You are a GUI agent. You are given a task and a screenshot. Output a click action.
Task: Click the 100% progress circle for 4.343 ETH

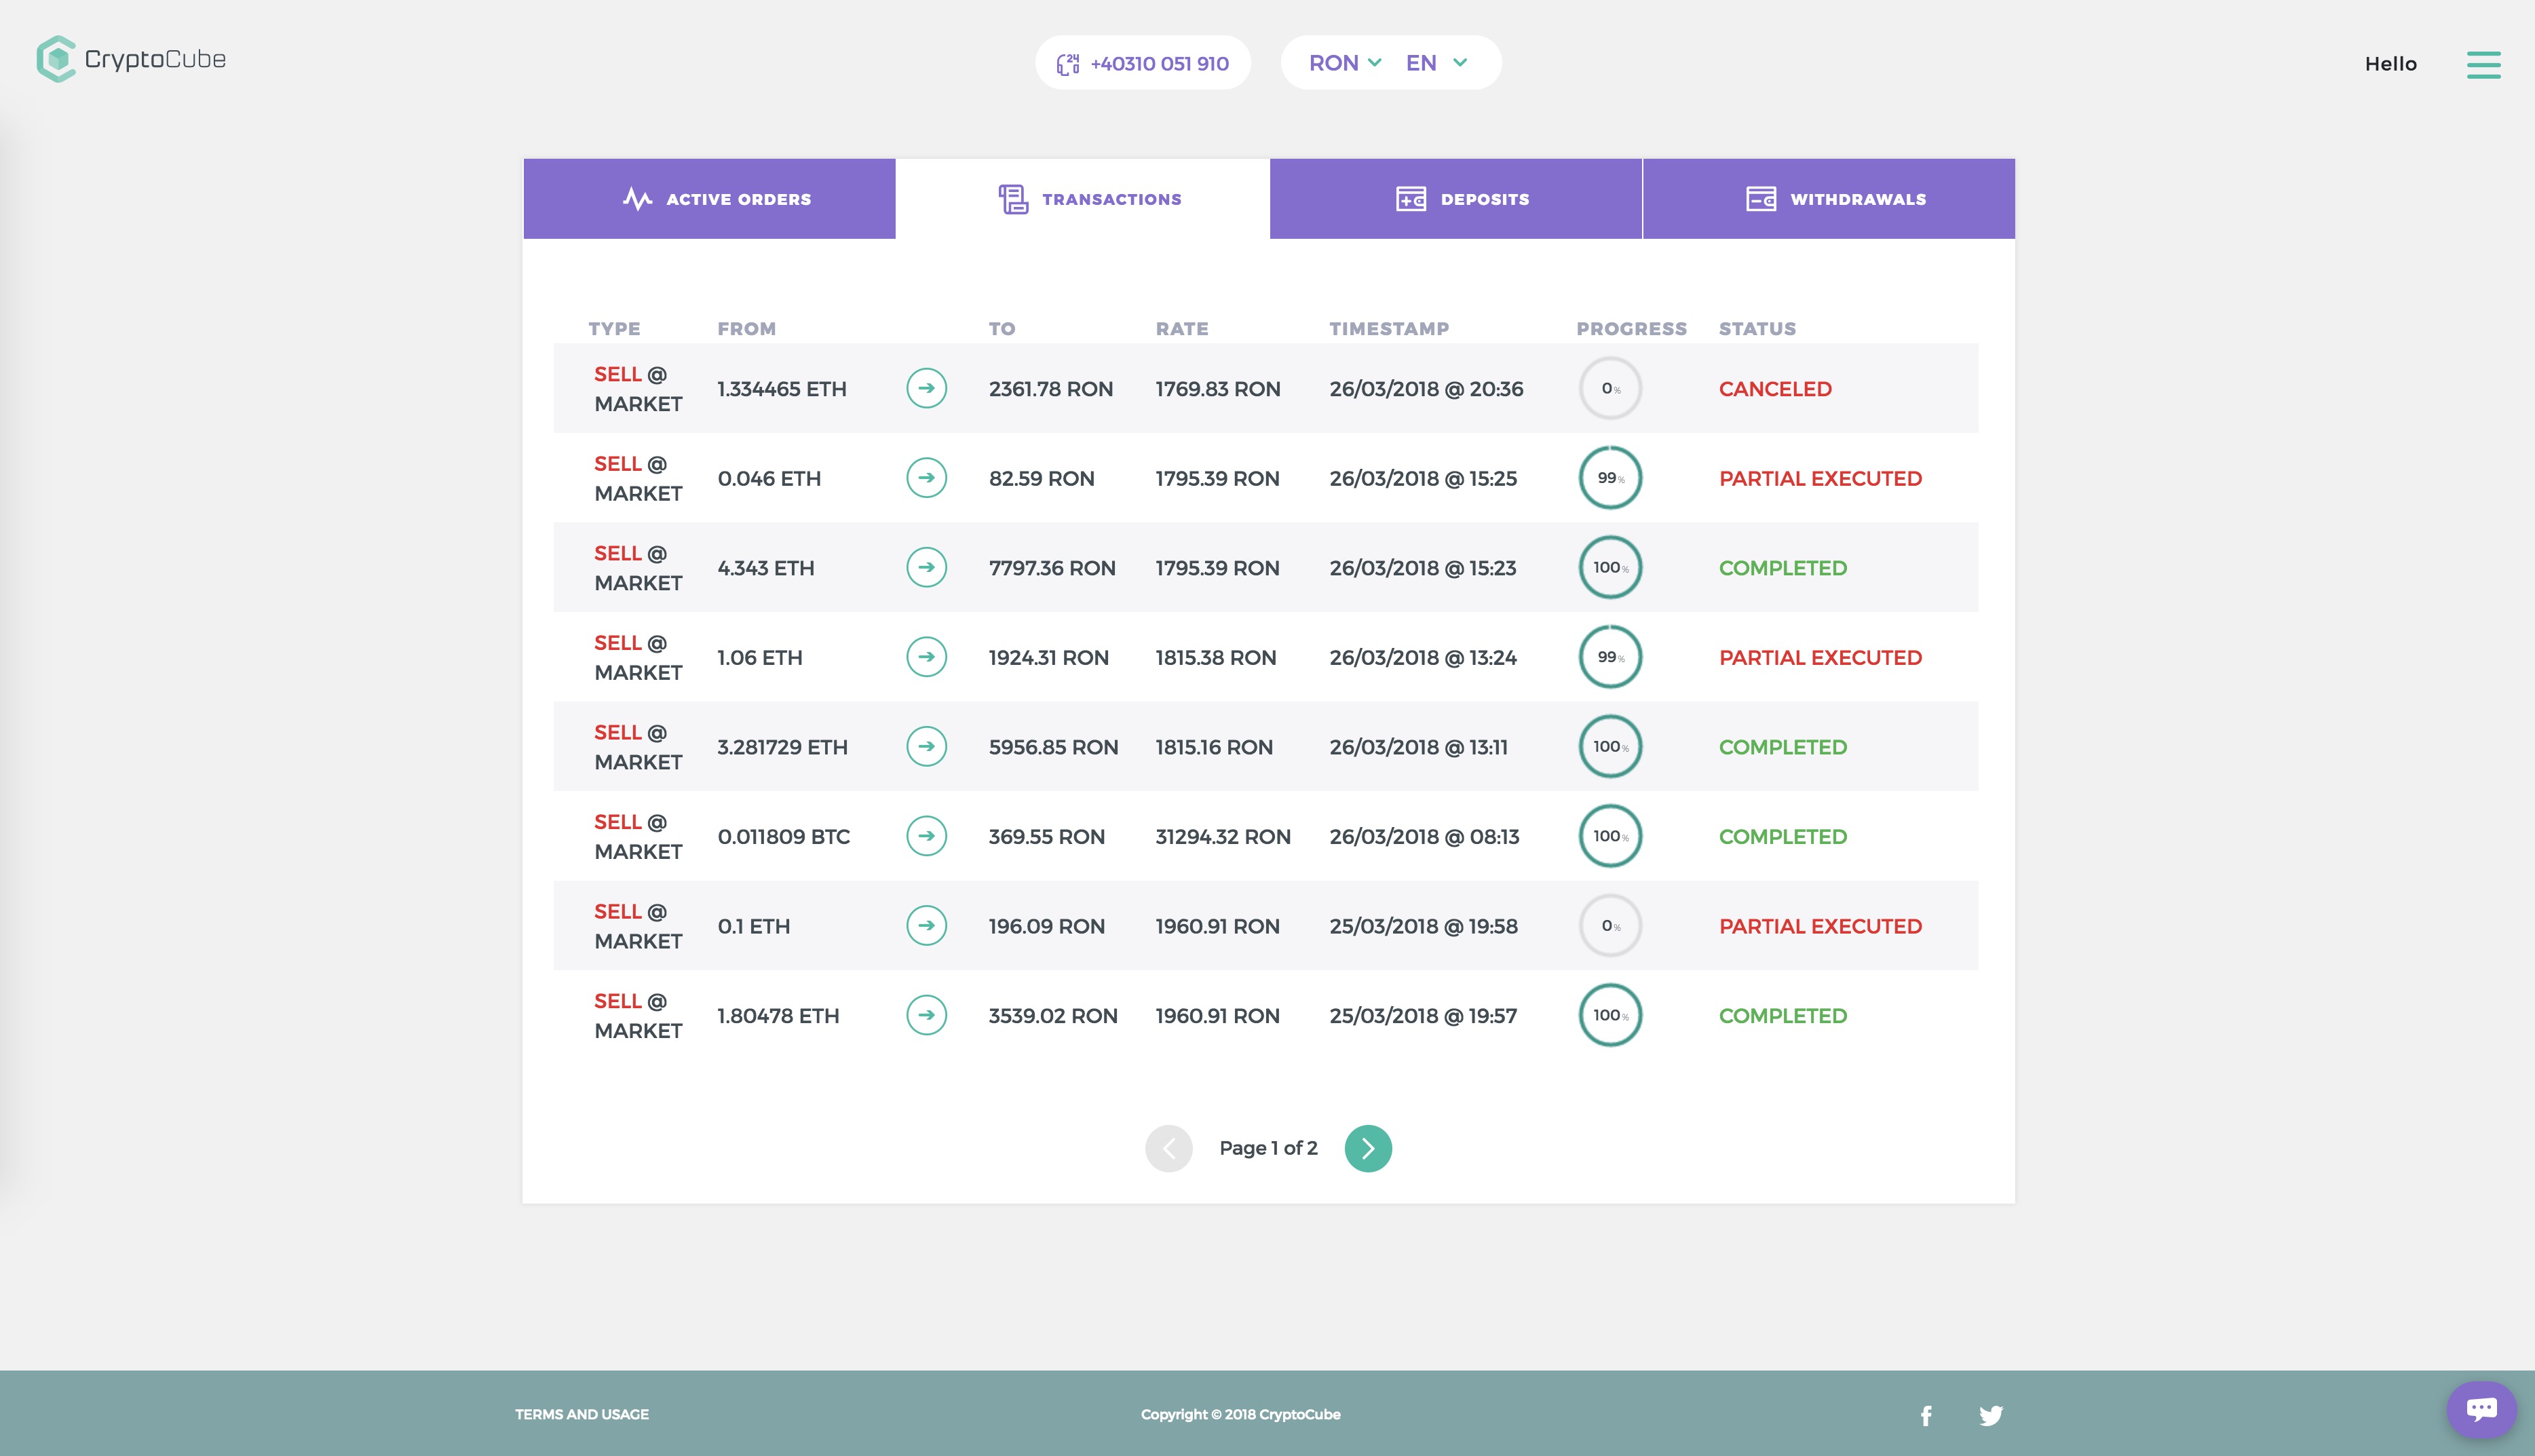1610,567
